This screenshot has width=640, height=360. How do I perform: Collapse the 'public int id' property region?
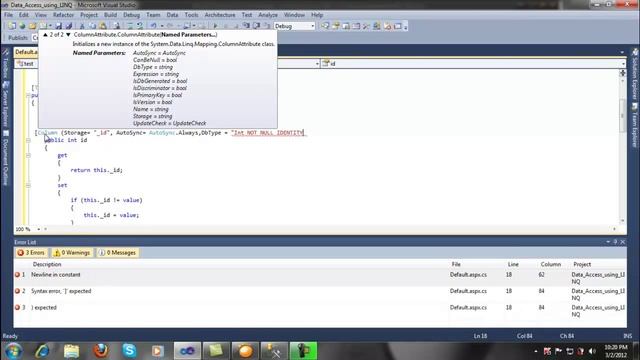28,140
